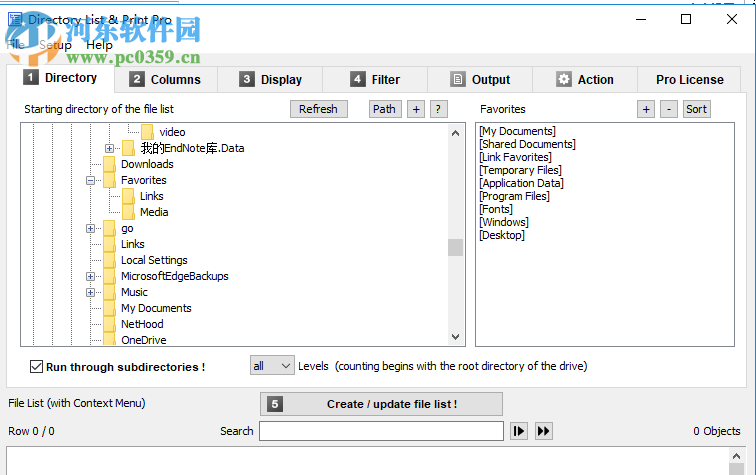This screenshot has width=756, height=475.
Task: Click the directory tree scrollbar thumb
Action: pos(455,247)
